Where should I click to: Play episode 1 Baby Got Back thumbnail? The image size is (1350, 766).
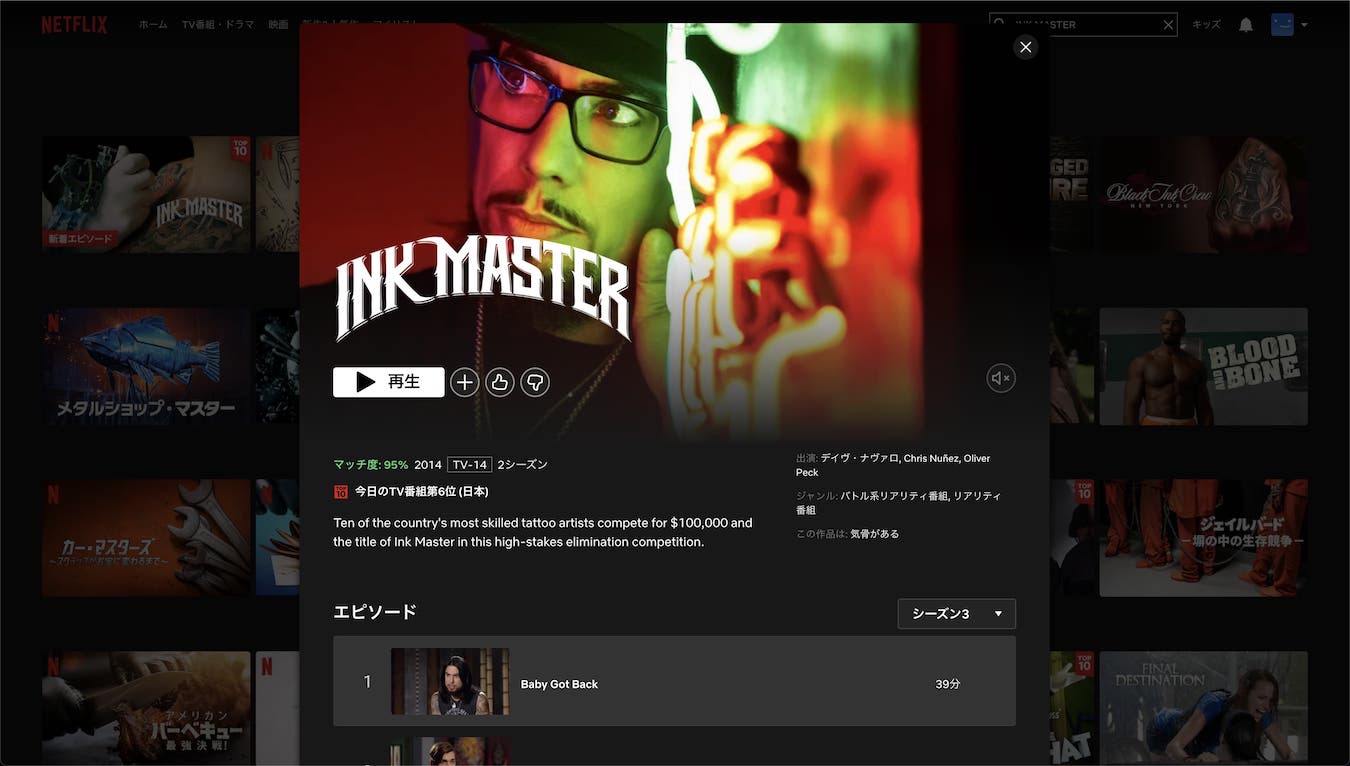(449, 681)
